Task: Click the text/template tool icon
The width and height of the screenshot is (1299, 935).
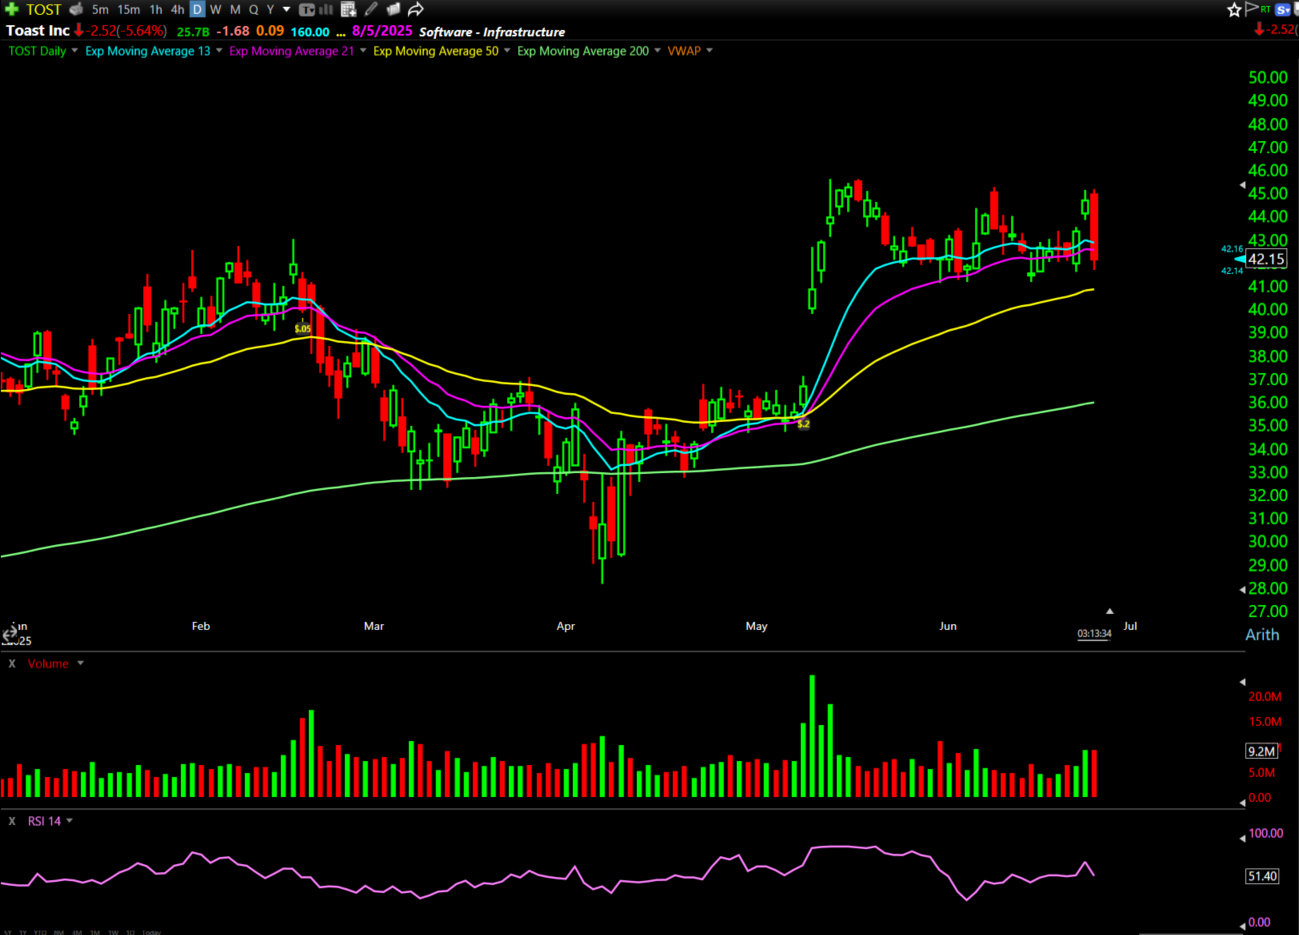Action: pyautogui.click(x=307, y=9)
